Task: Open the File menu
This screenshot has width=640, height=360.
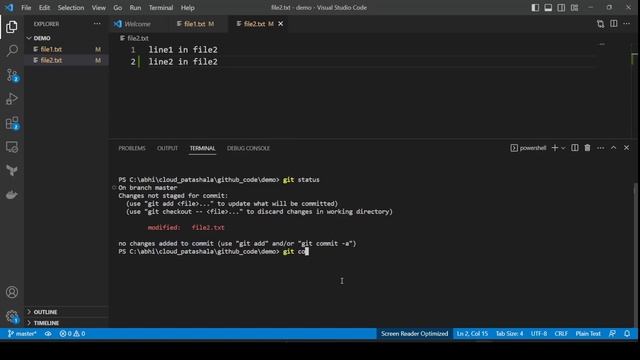Action: point(26,8)
